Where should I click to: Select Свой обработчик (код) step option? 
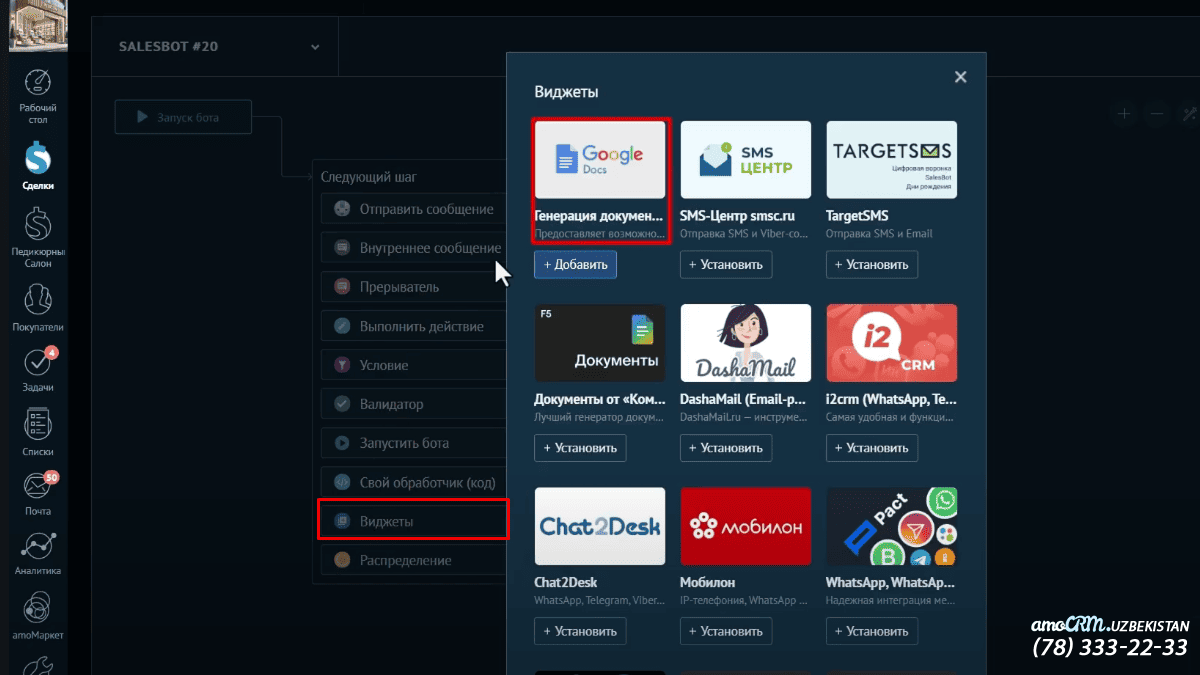coord(414,482)
